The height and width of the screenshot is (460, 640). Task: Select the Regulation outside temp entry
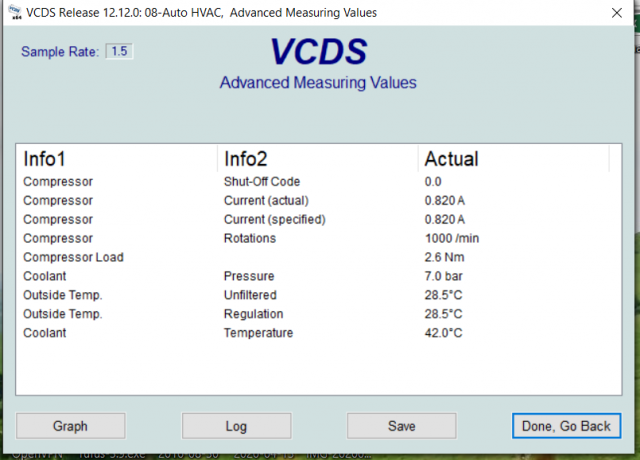253,315
